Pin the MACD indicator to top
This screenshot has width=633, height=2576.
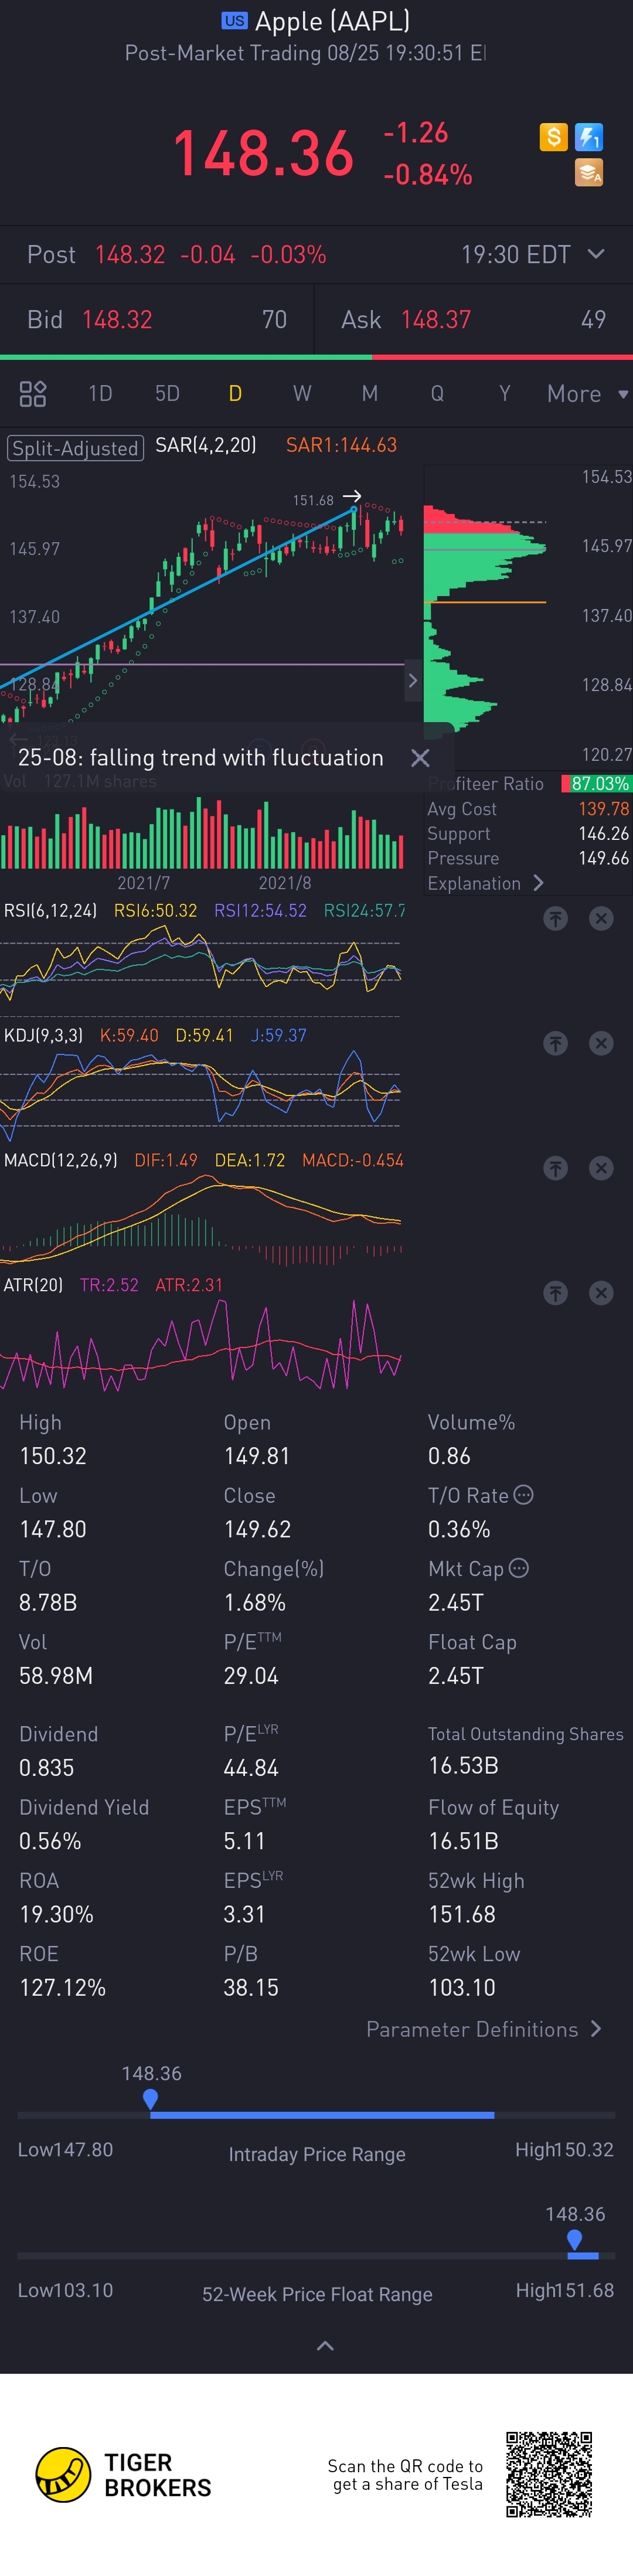pyautogui.click(x=555, y=1168)
